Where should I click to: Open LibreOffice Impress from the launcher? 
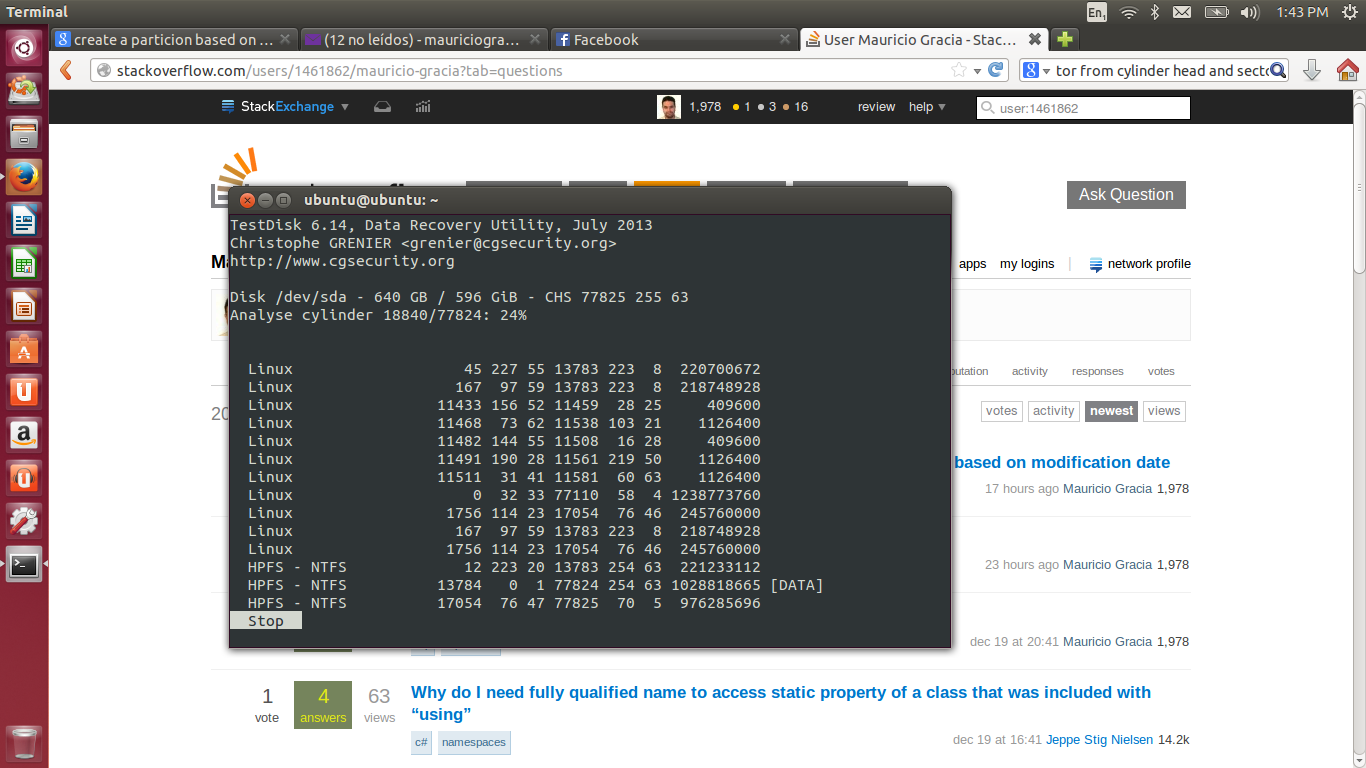click(x=24, y=306)
